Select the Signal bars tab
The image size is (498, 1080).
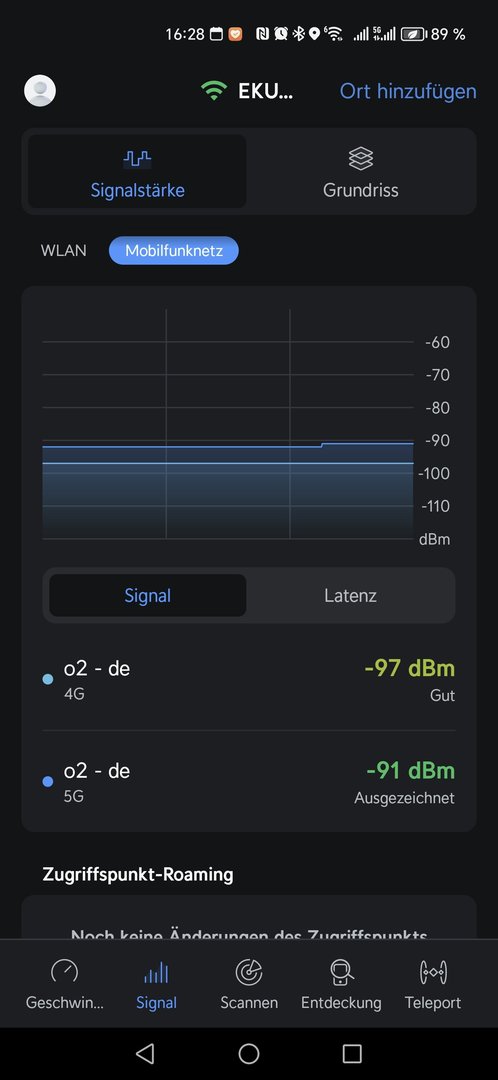pos(156,984)
